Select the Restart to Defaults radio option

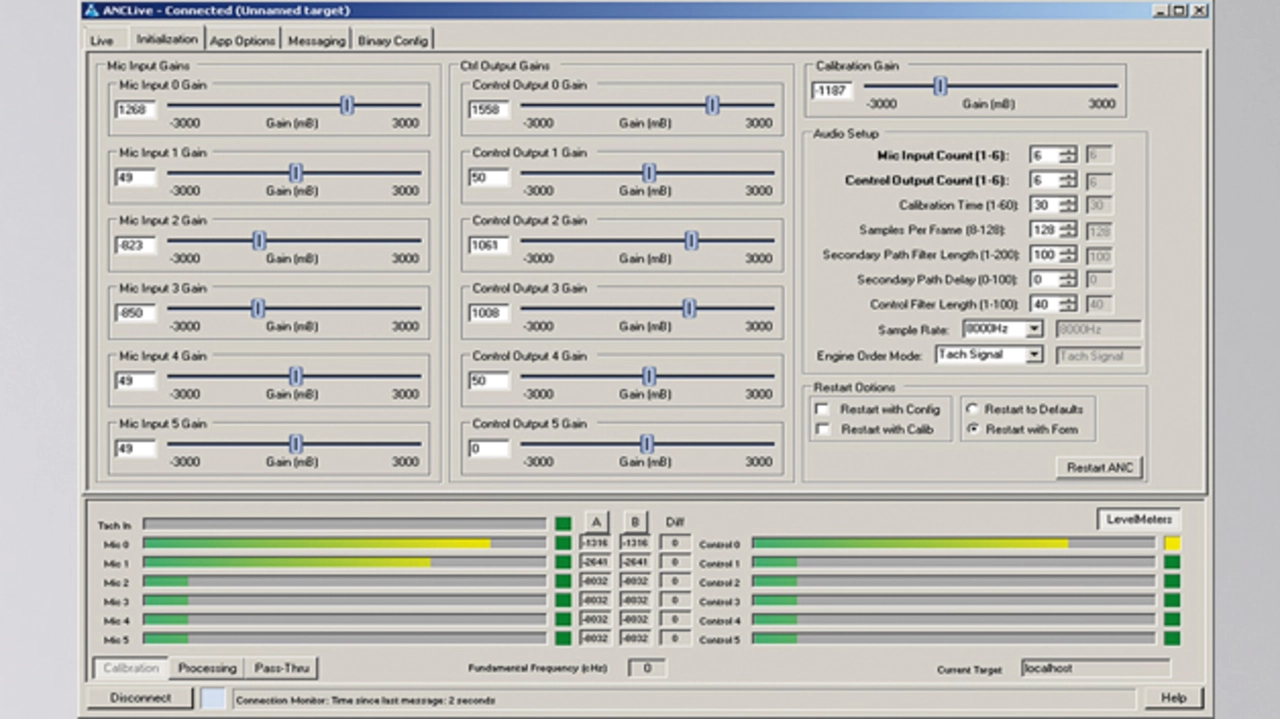click(972, 409)
